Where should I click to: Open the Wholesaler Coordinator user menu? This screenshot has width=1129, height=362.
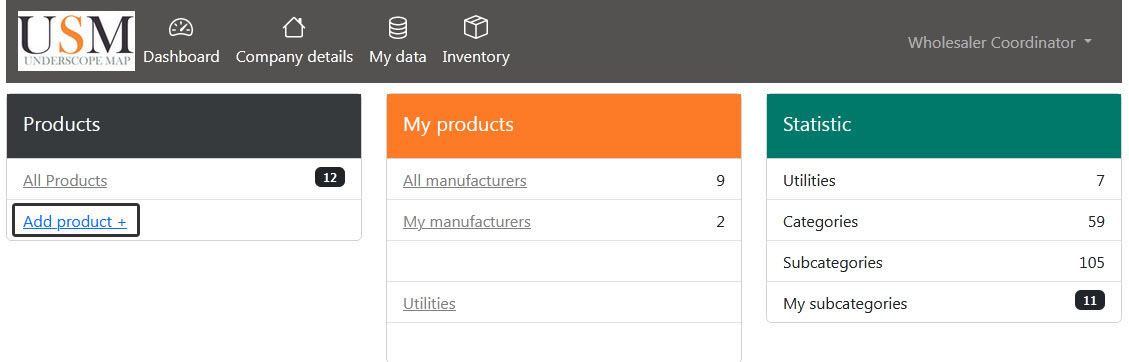point(999,42)
